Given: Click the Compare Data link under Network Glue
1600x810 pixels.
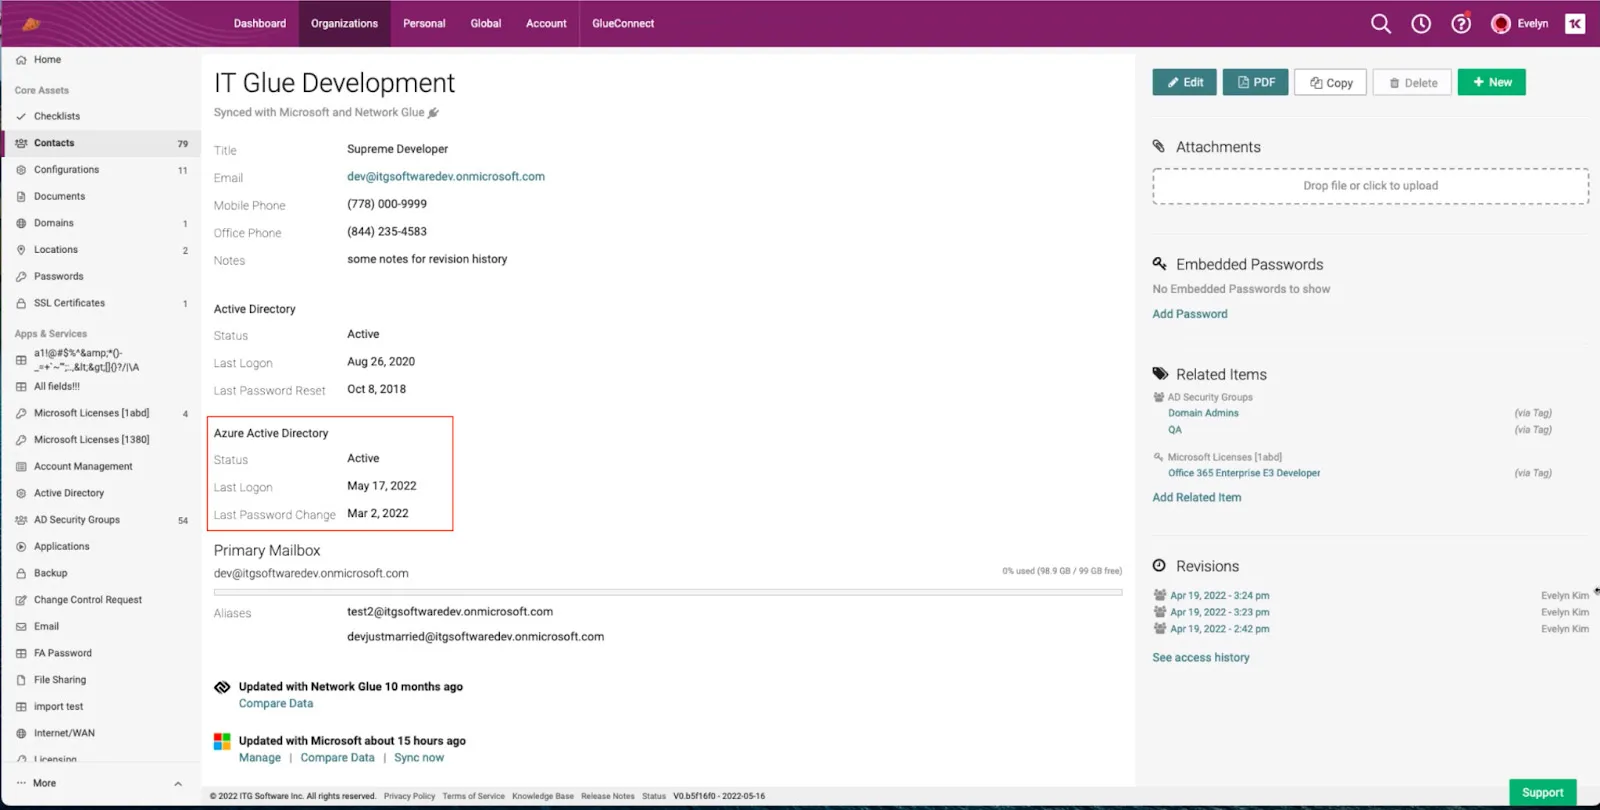Looking at the screenshot, I should click(276, 704).
